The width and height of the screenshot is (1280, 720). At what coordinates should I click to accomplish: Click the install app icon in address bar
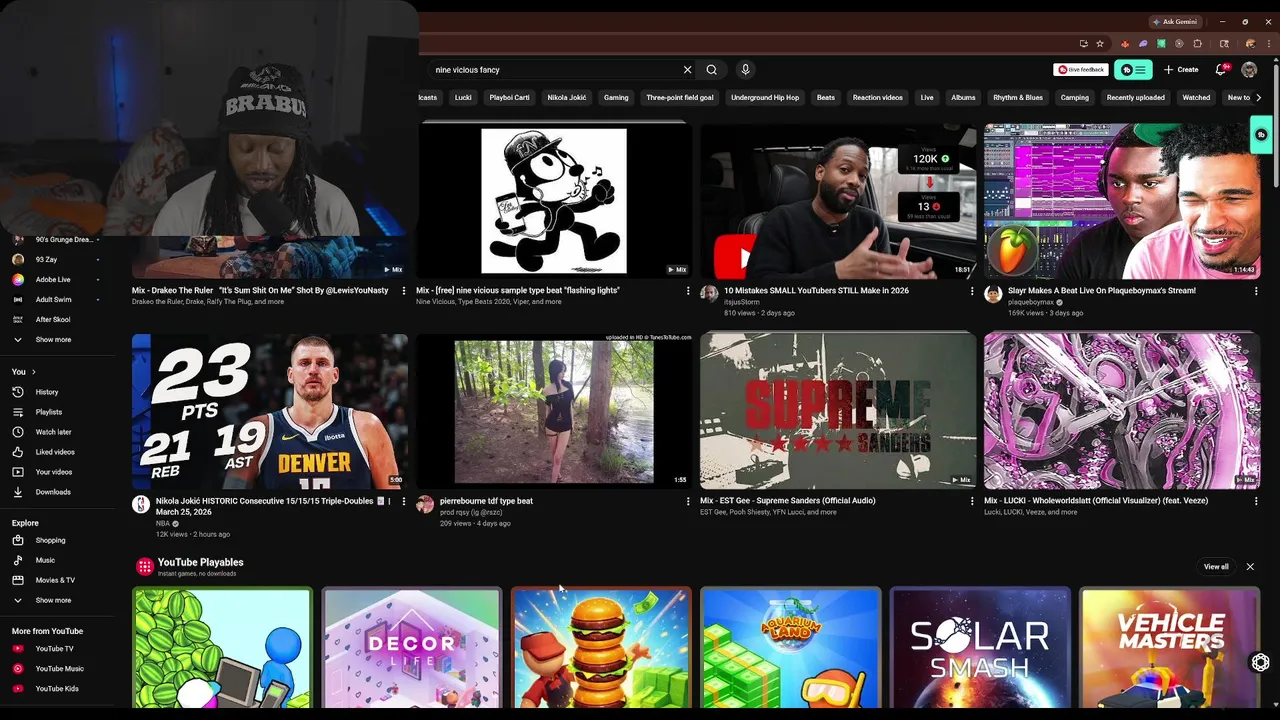1083,44
